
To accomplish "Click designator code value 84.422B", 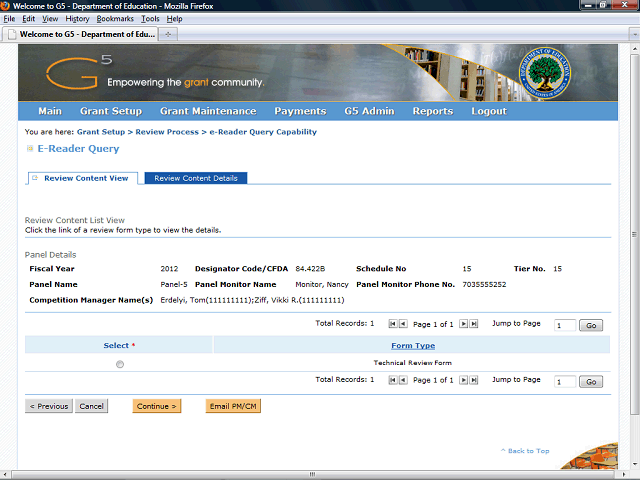I will [310, 269].
